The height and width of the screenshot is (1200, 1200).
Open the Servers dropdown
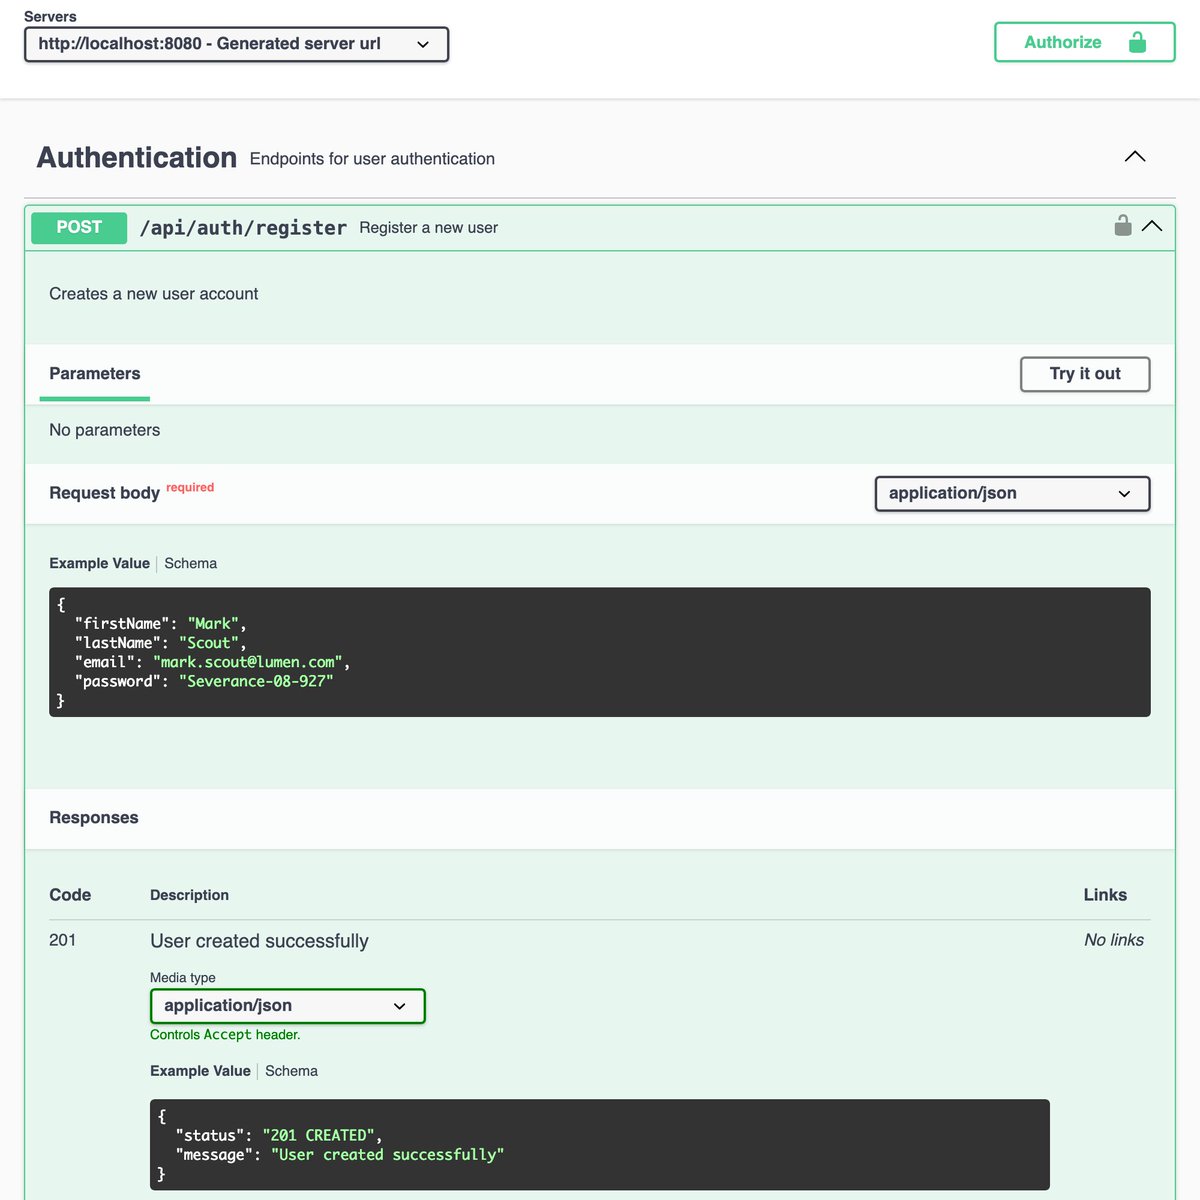[x=236, y=44]
